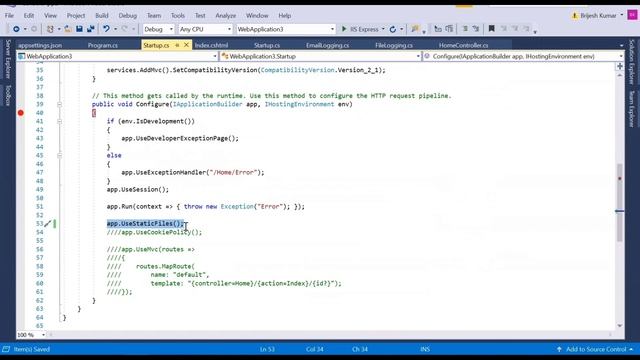Screen dimensions: 640x360
Task: Click the Items Saved status bar icon
Action: [6, 349]
